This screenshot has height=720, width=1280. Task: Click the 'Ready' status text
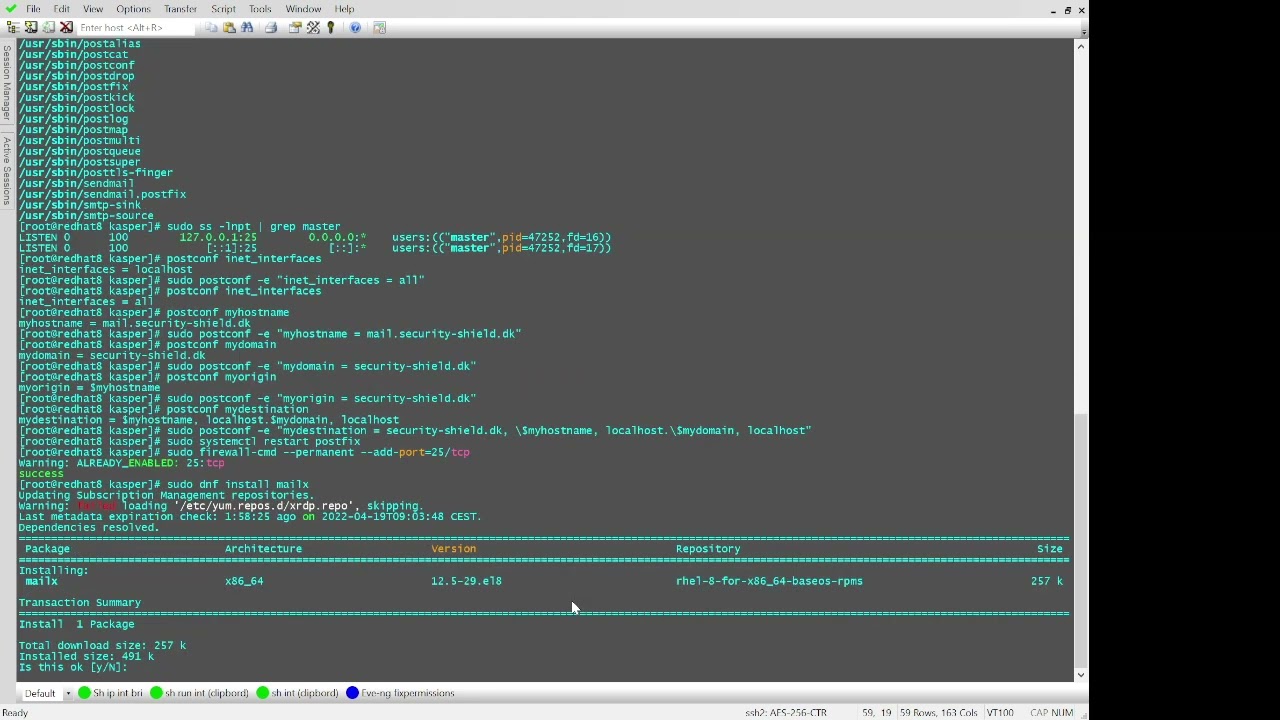click(15, 713)
